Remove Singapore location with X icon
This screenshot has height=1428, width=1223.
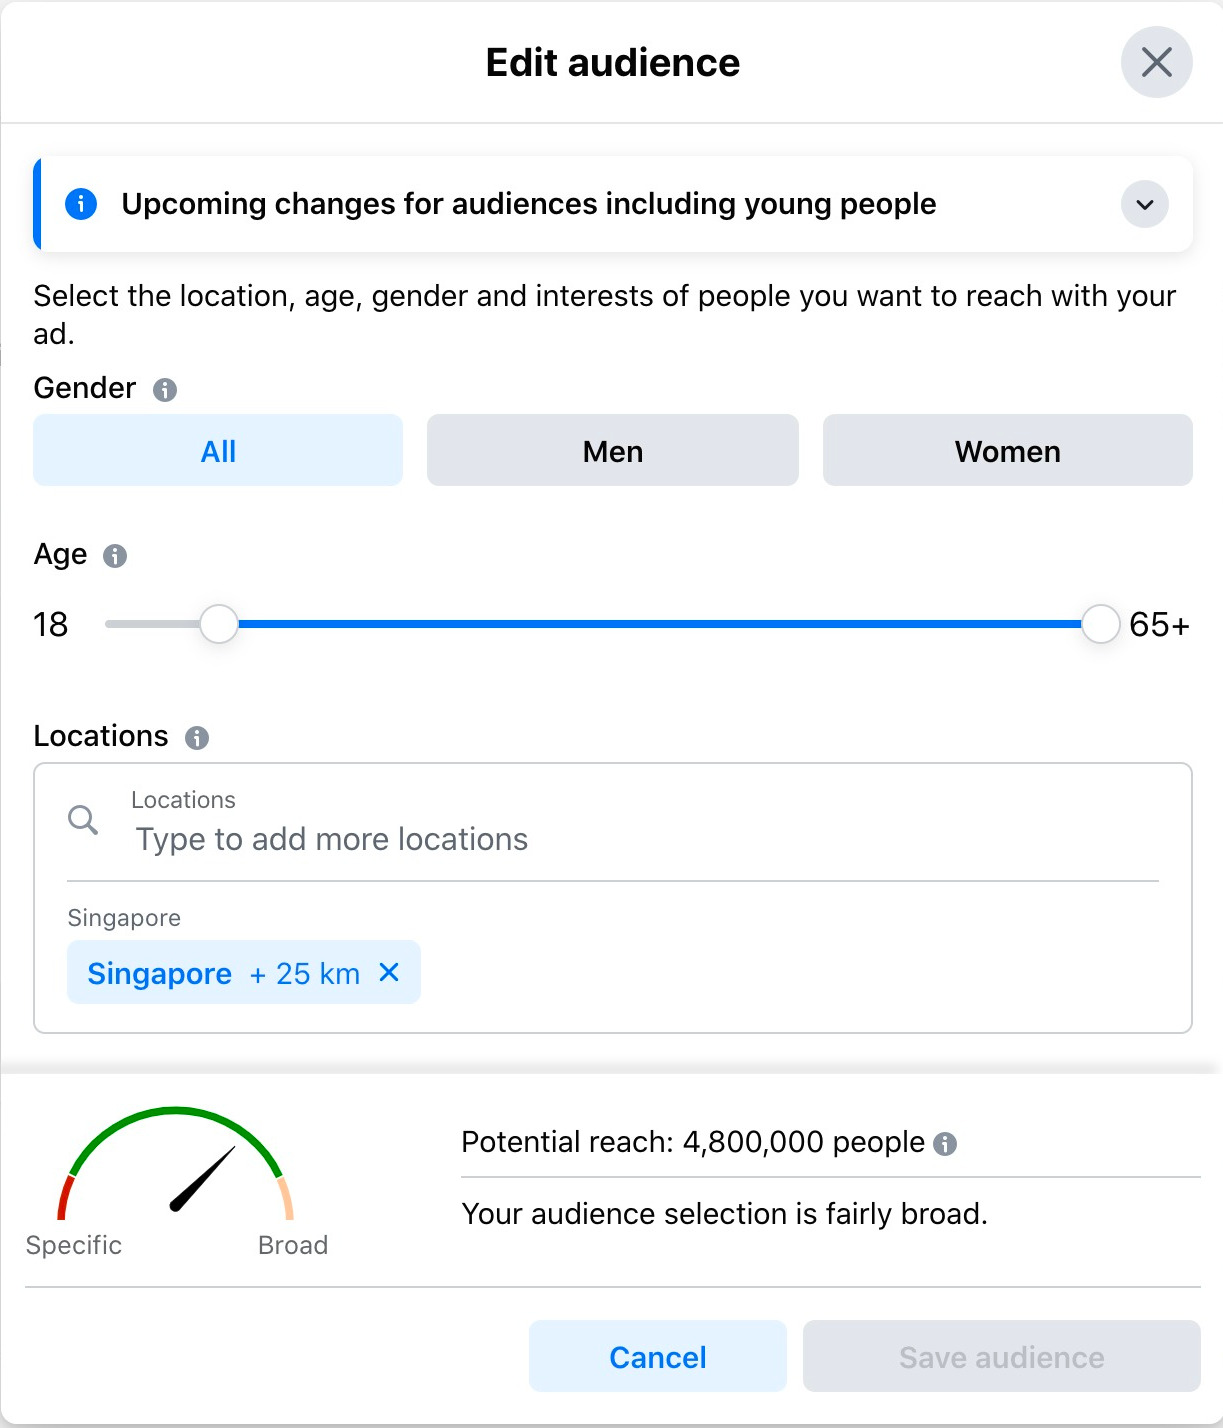(x=389, y=972)
